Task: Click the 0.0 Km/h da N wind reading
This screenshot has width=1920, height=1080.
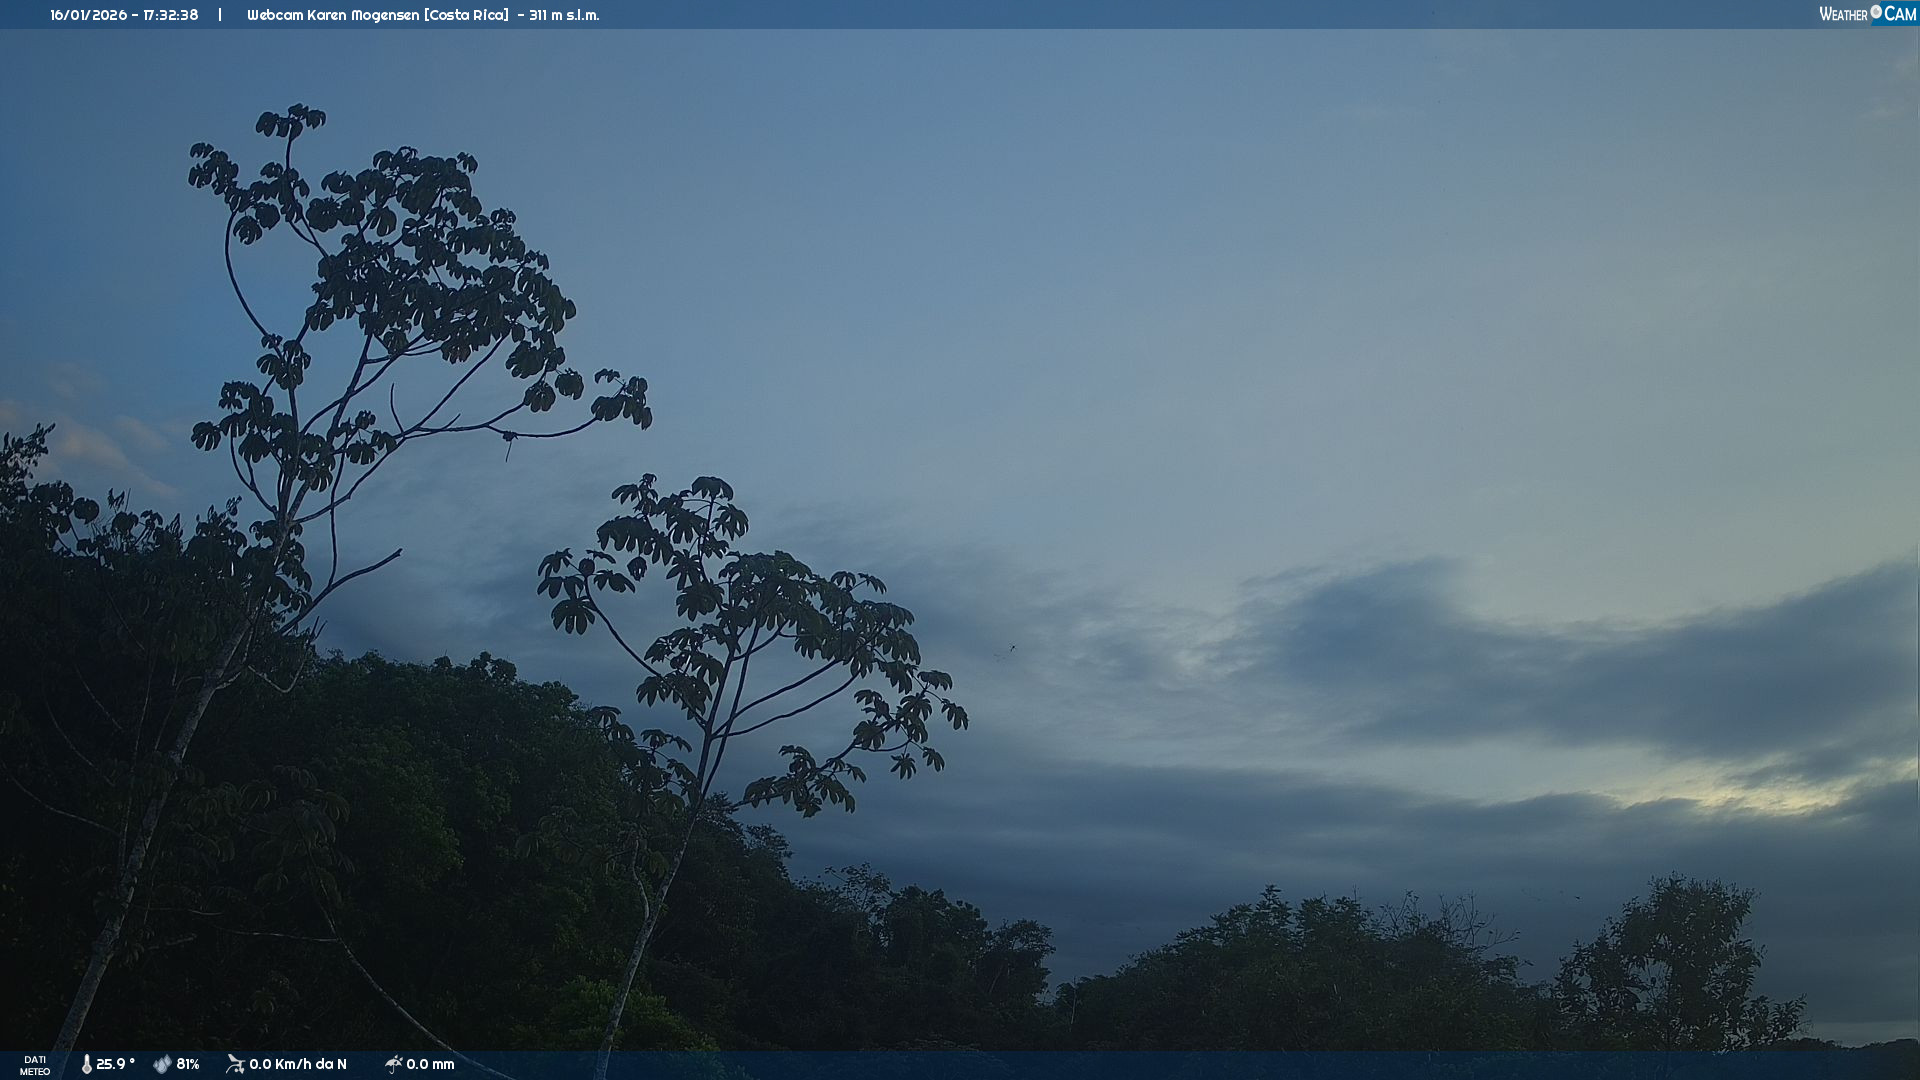Action: [x=298, y=1064]
